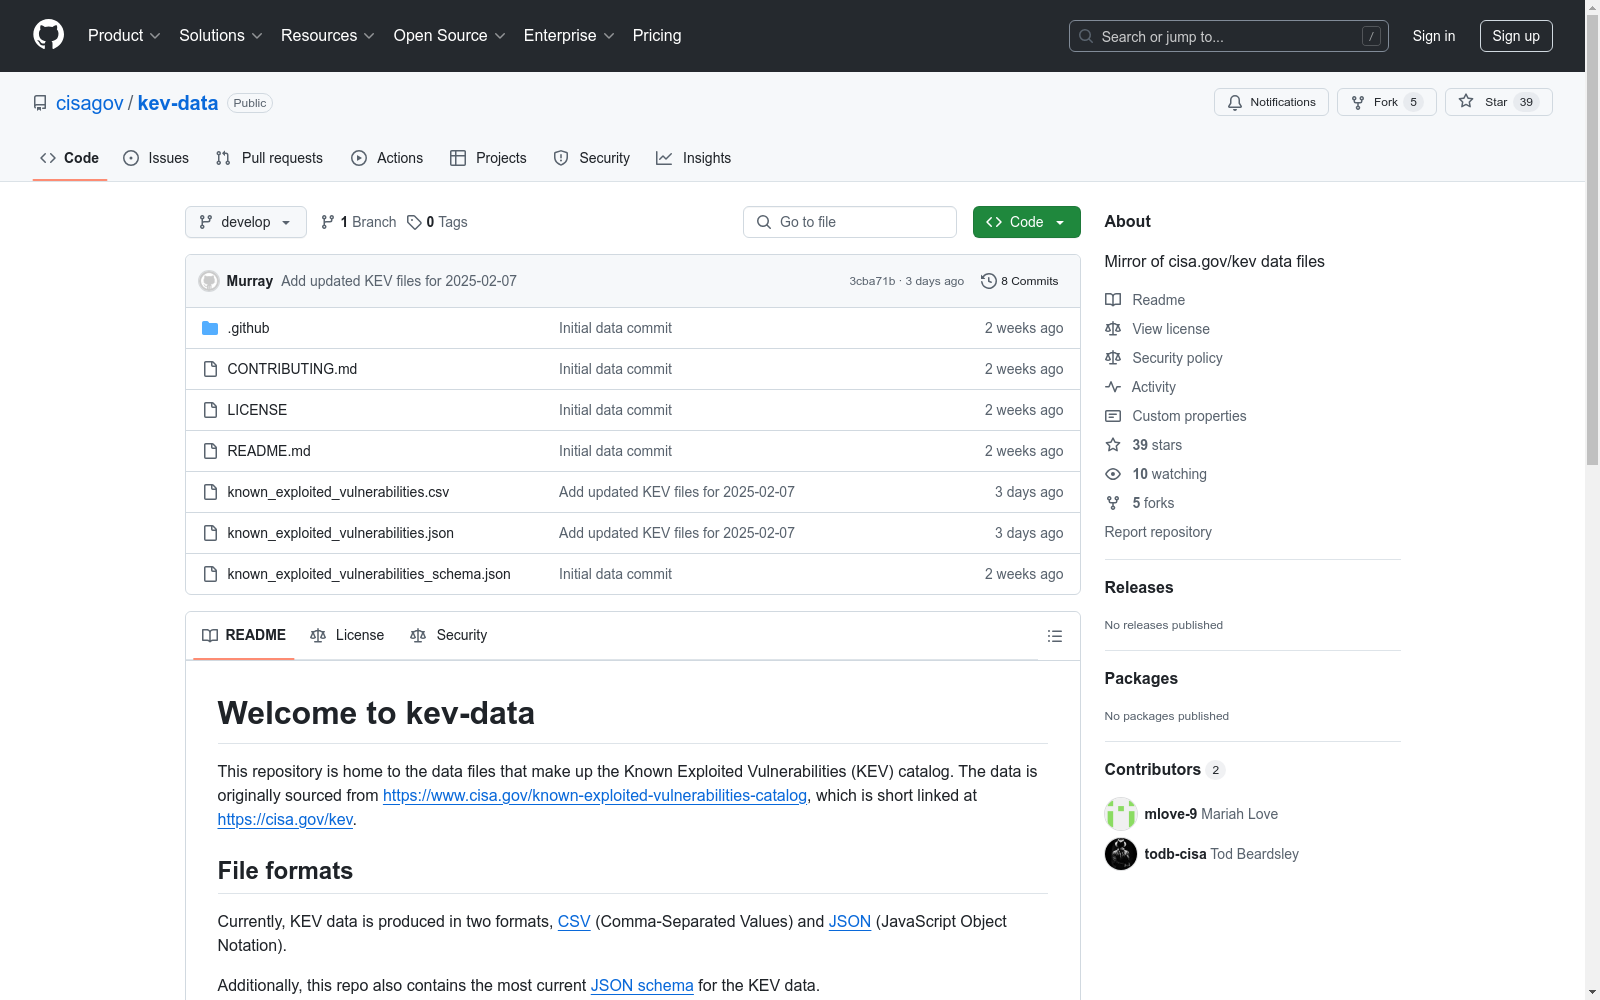Screen dimensions: 1600x1000
Task: Click the Sign up button
Action: tap(1516, 36)
